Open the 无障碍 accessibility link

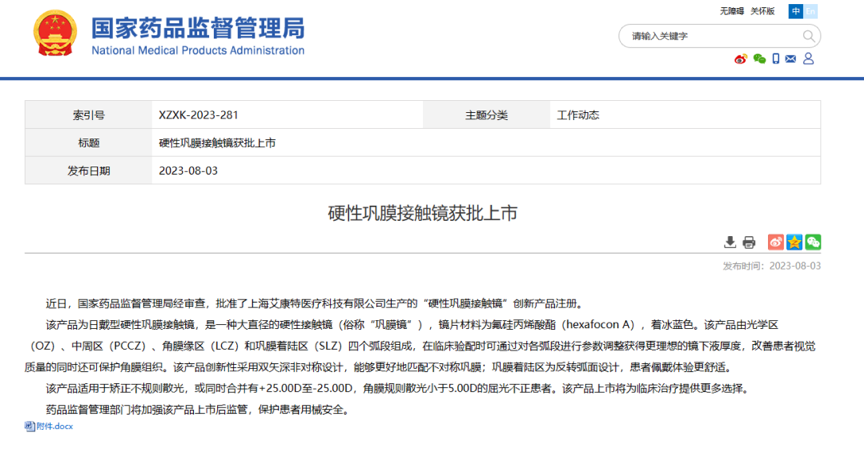pyautogui.click(x=732, y=11)
